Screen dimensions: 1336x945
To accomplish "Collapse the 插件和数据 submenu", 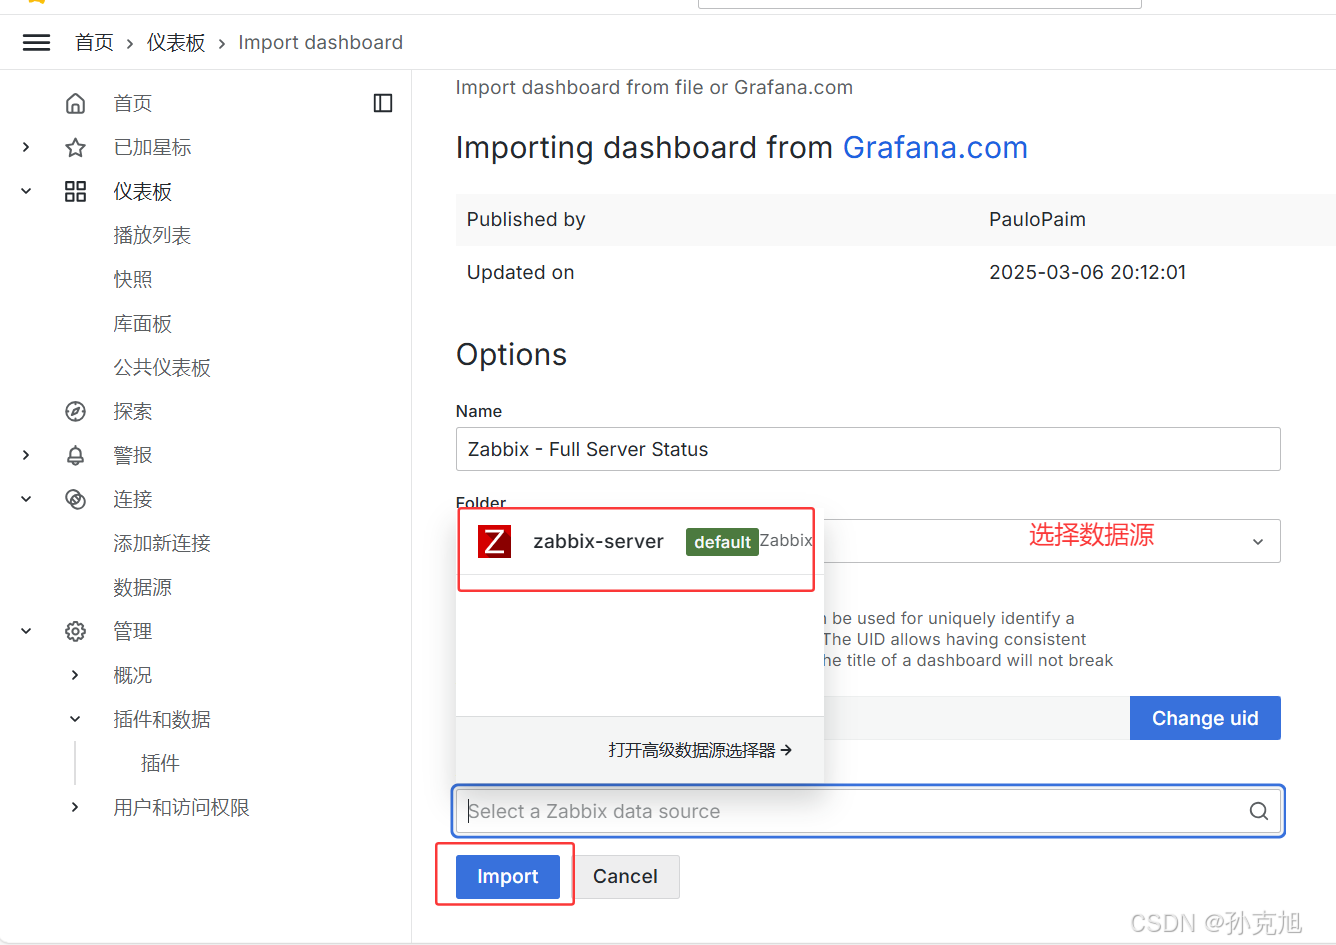I will coord(75,719).
